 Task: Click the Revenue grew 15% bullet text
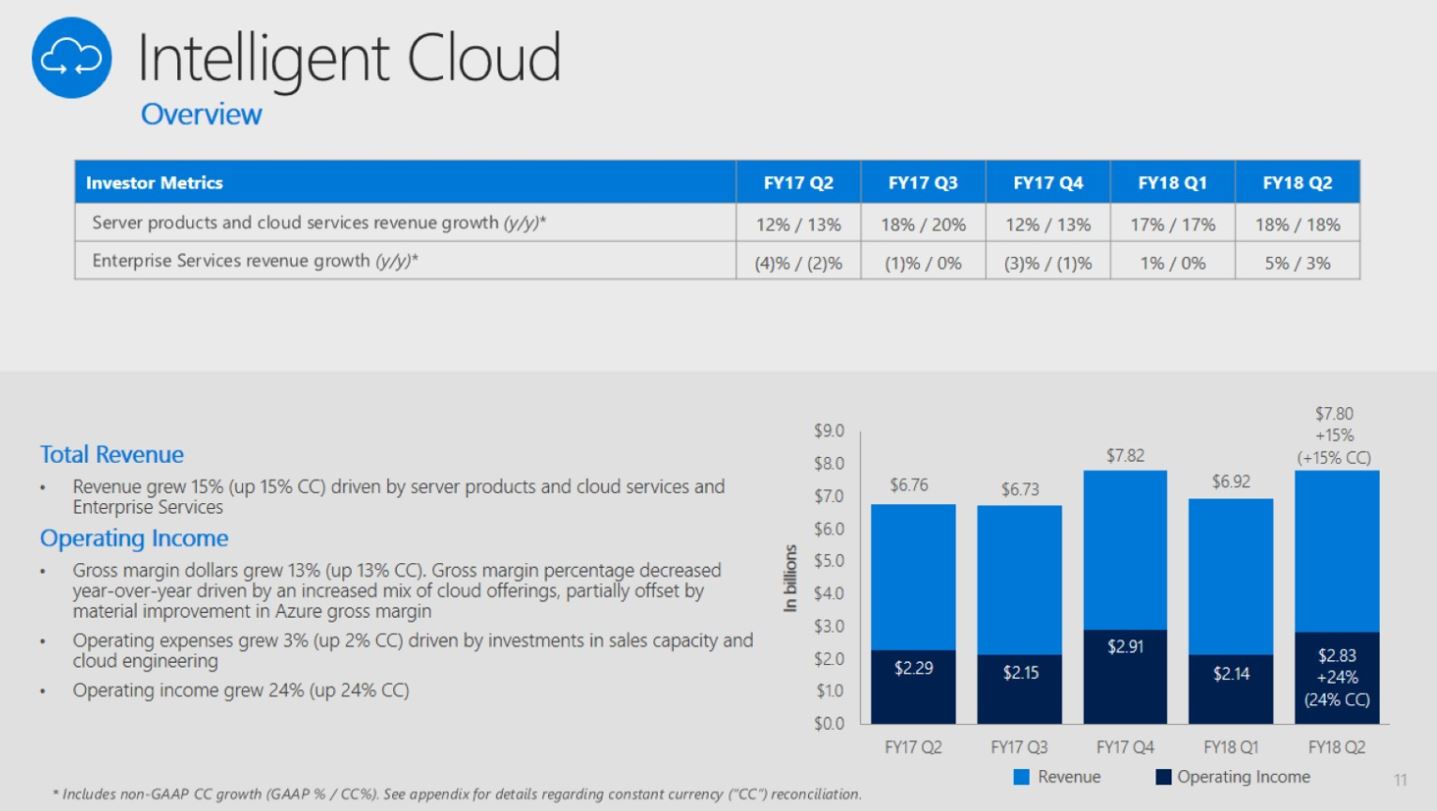point(399,497)
